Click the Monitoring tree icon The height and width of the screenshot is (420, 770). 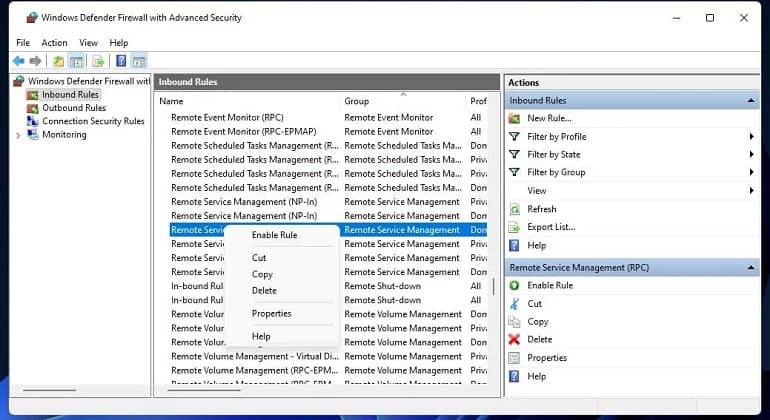point(32,135)
